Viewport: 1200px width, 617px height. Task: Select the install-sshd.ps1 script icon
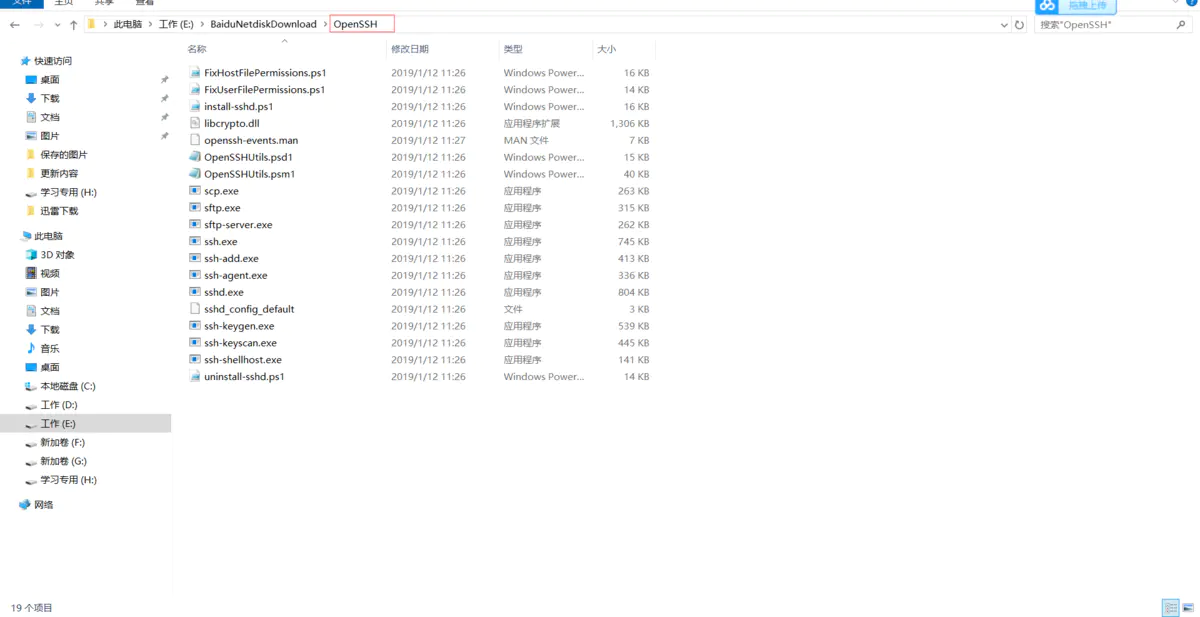tap(195, 106)
